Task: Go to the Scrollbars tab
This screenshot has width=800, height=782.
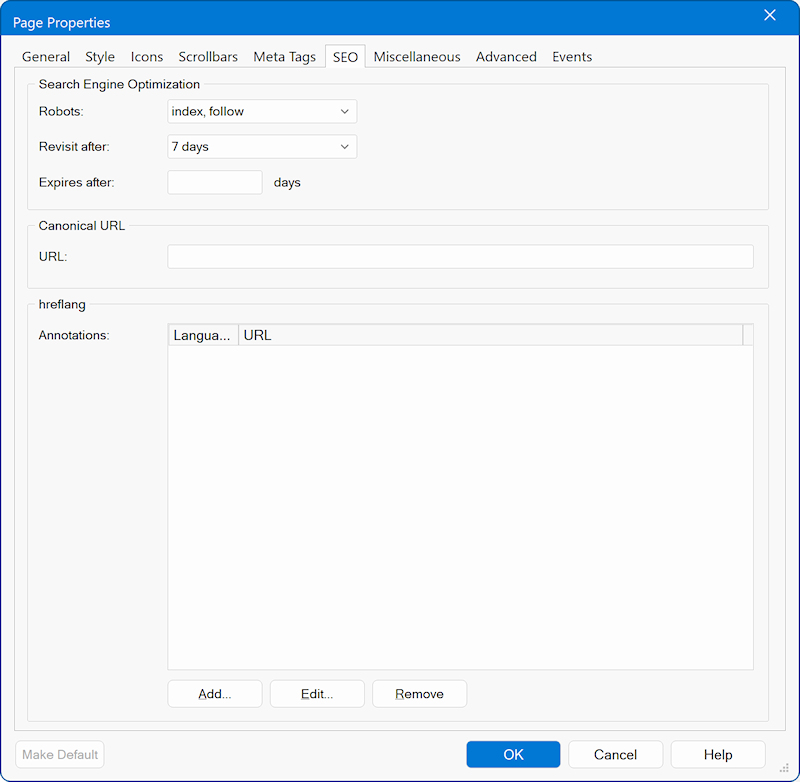Action: click(208, 57)
